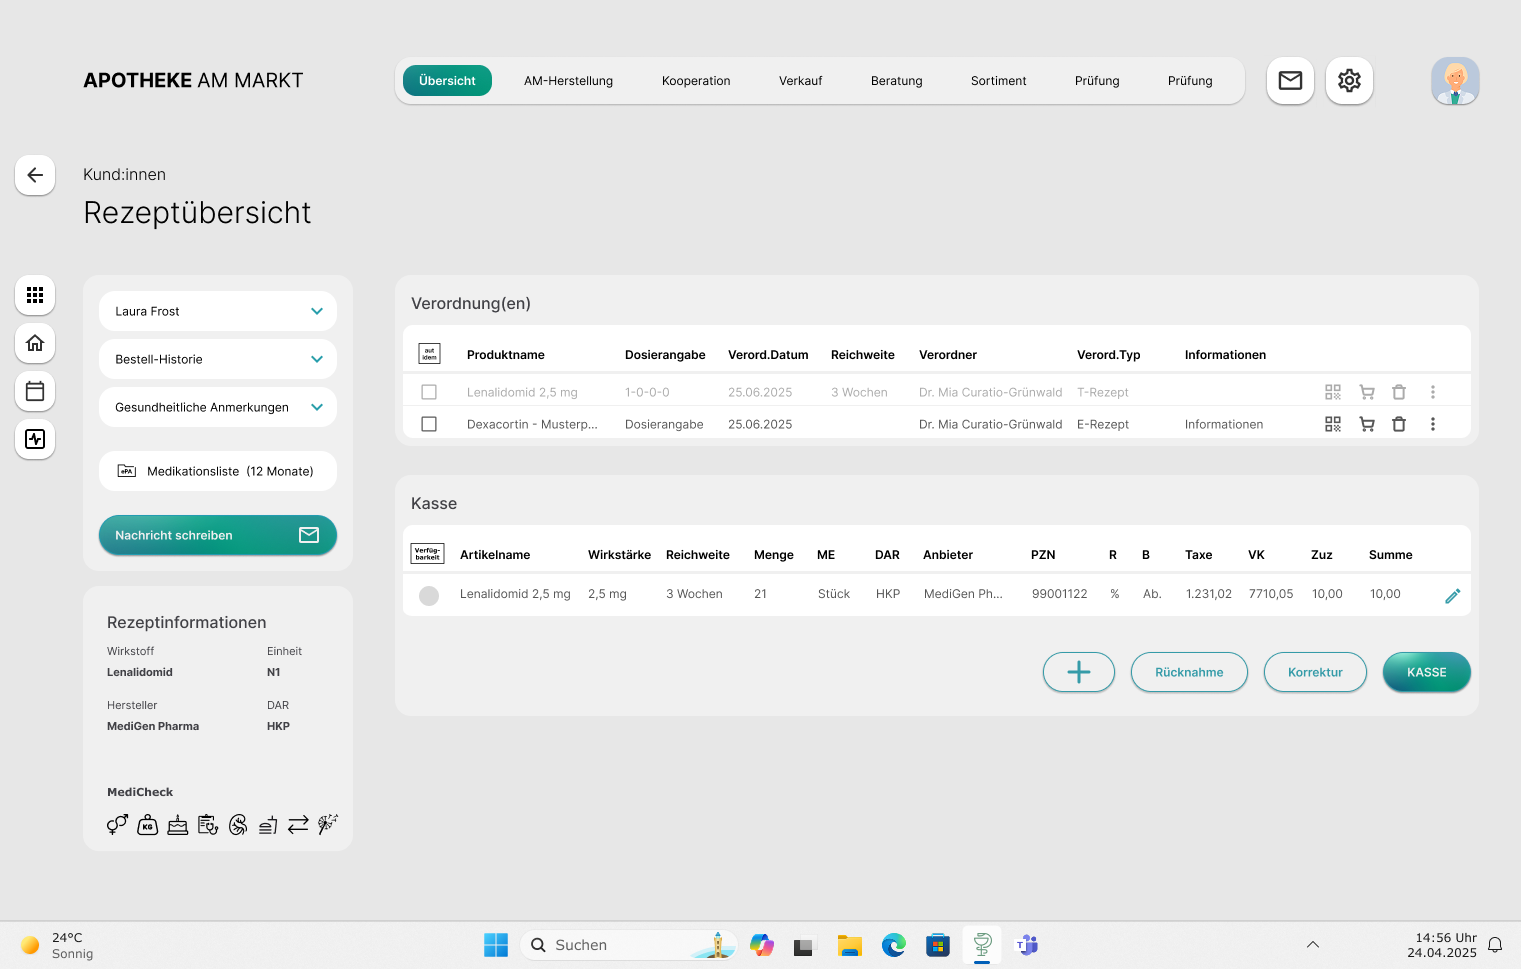
Task: Open the notification bell in the taskbar
Action: tap(1495, 945)
